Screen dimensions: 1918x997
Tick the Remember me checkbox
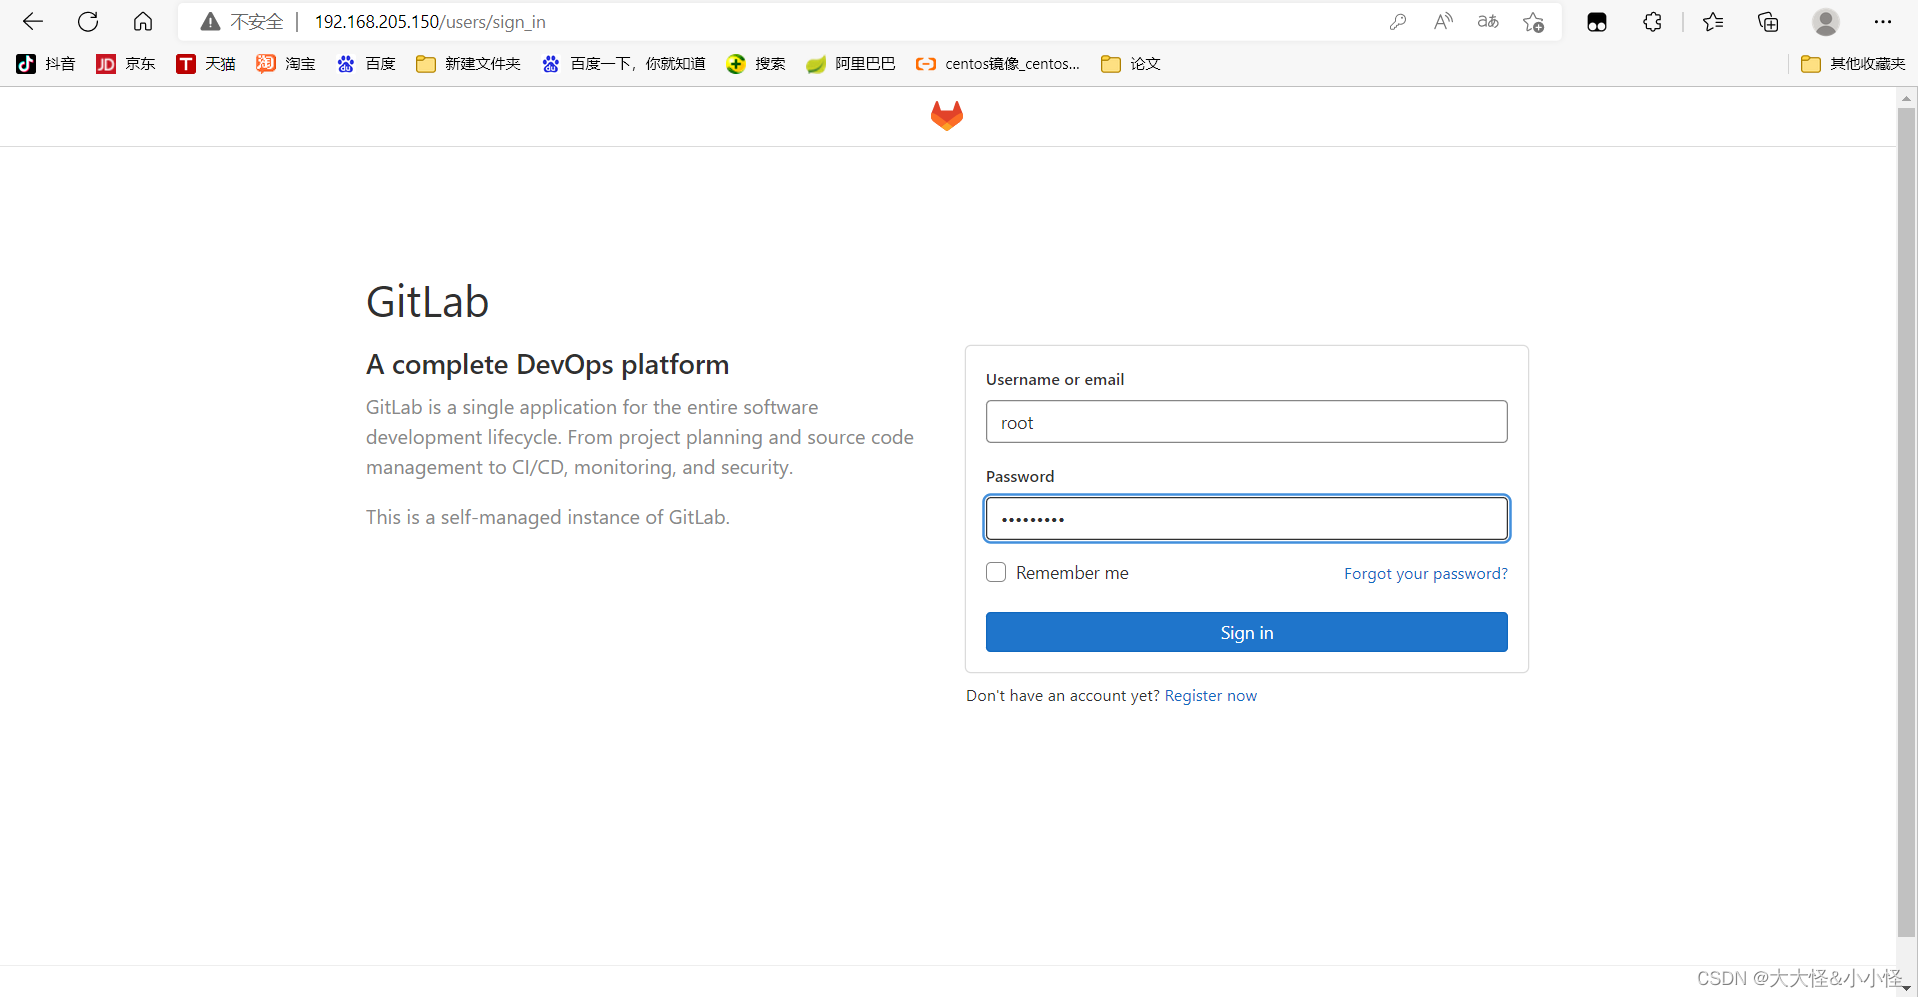[996, 572]
